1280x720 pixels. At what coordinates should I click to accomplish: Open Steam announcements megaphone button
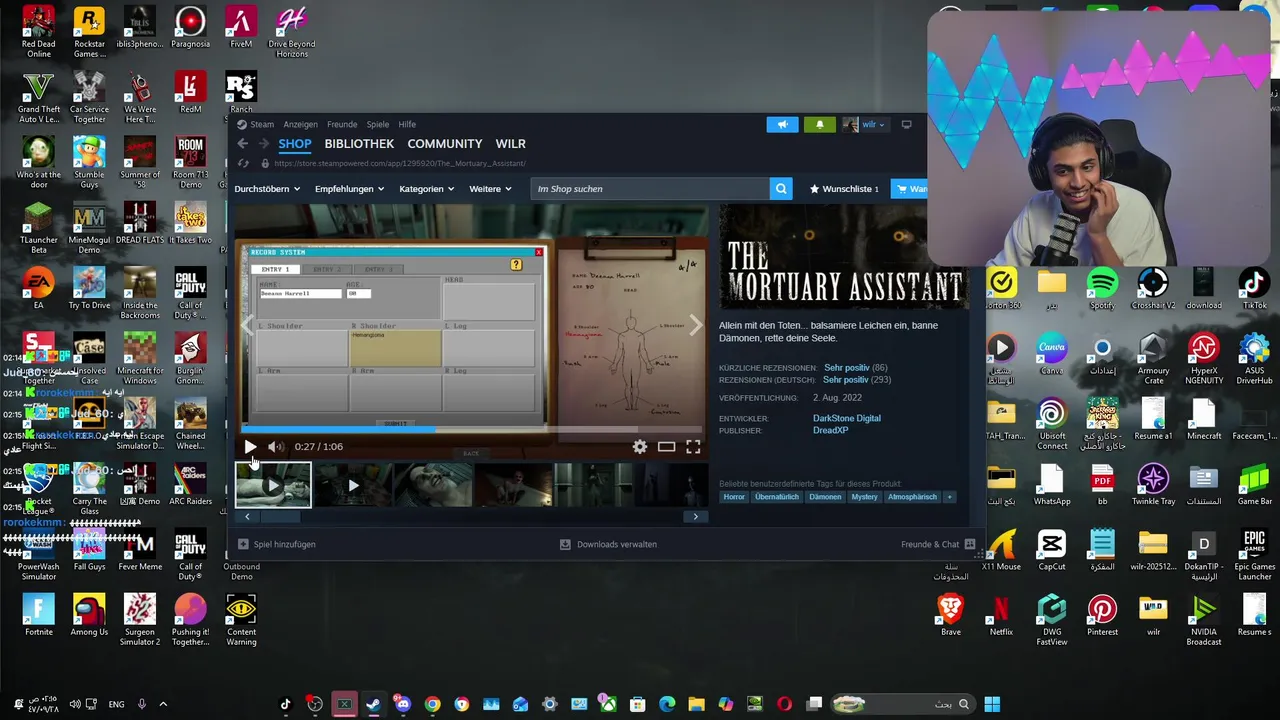click(x=783, y=125)
